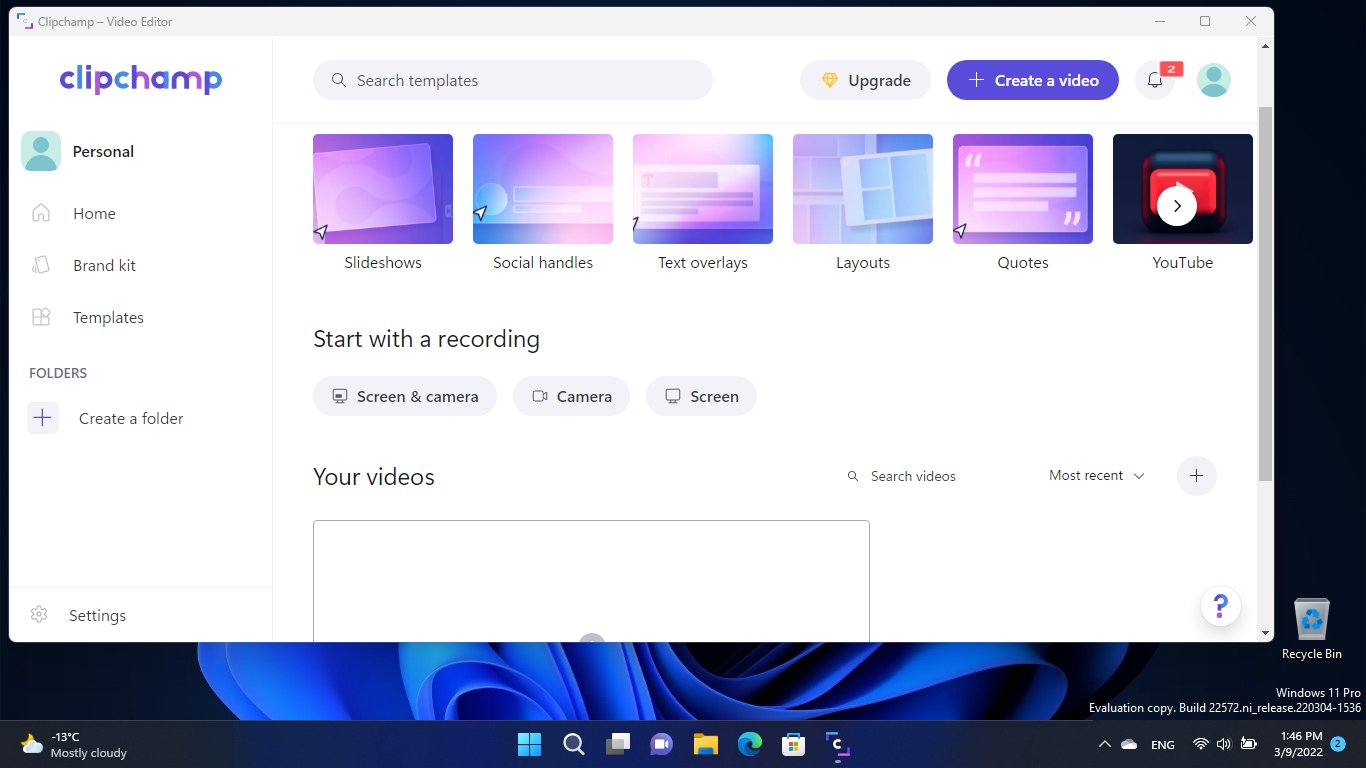Click the Create a folder label
1366x768 pixels.
[x=131, y=419]
